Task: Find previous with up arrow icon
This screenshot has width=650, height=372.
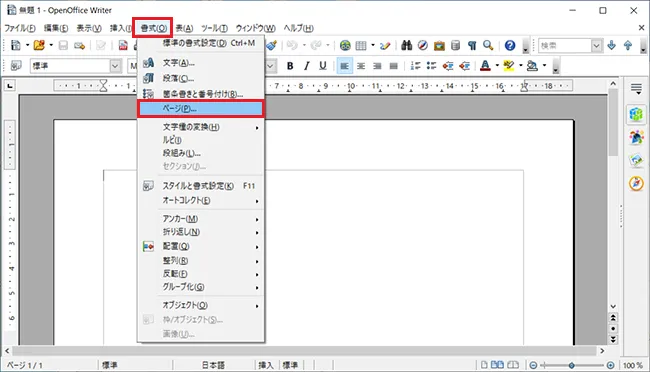Action: click(628, 45)
